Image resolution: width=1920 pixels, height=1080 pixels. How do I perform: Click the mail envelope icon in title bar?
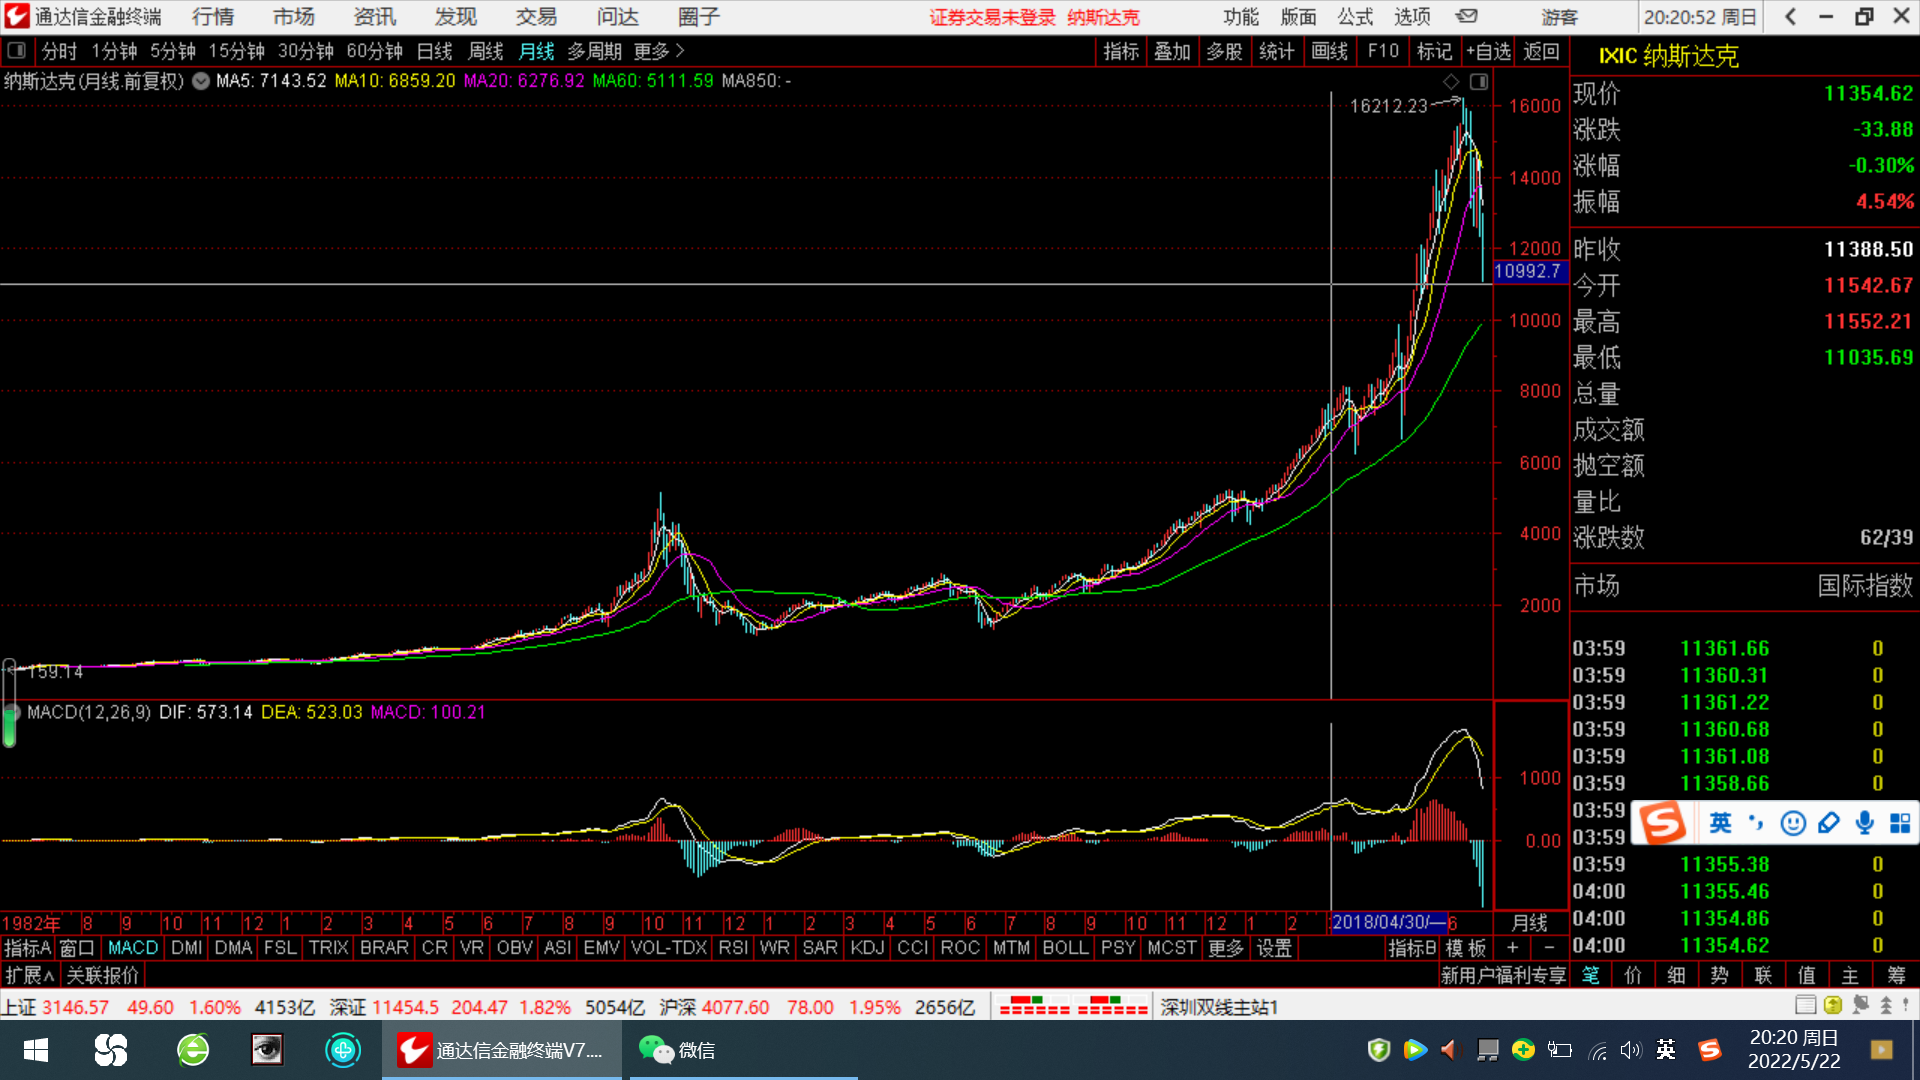coord(1466,16)
